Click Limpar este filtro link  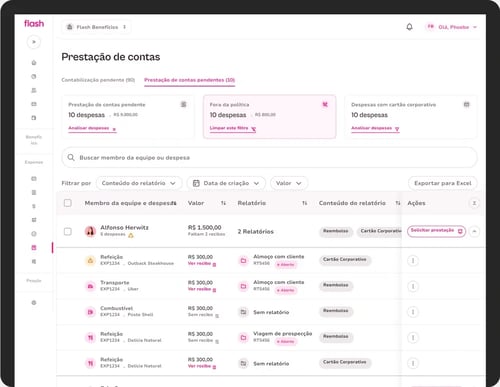point(233,128)
